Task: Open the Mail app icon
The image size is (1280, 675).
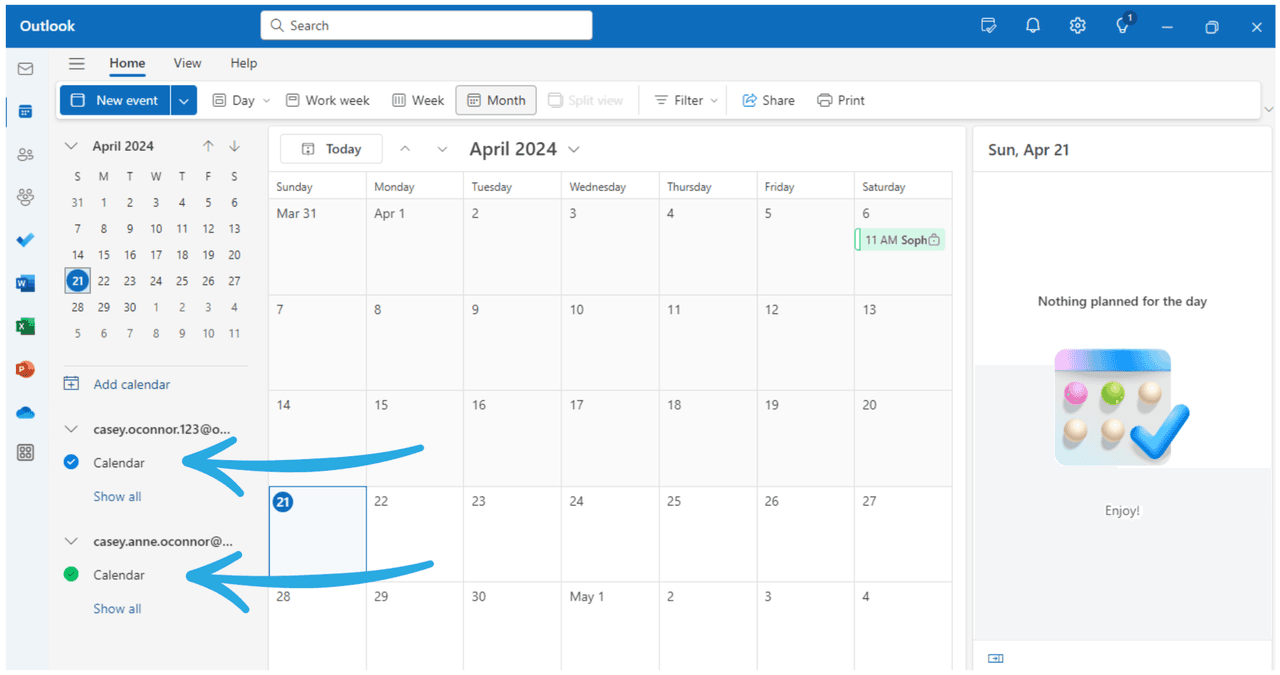Action: [x=25, y=68]
